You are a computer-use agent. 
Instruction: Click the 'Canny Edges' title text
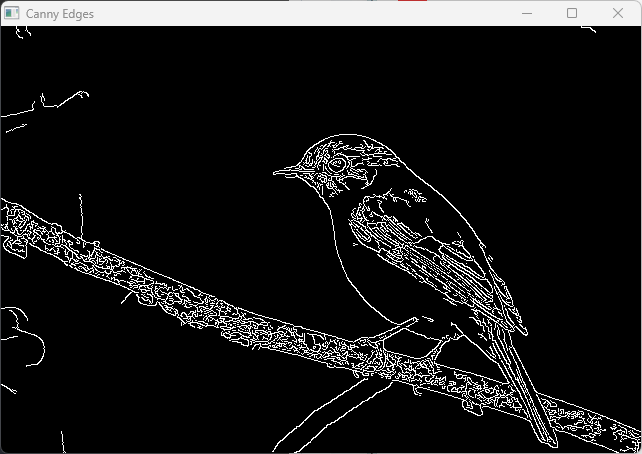click(x=60, y=14)
